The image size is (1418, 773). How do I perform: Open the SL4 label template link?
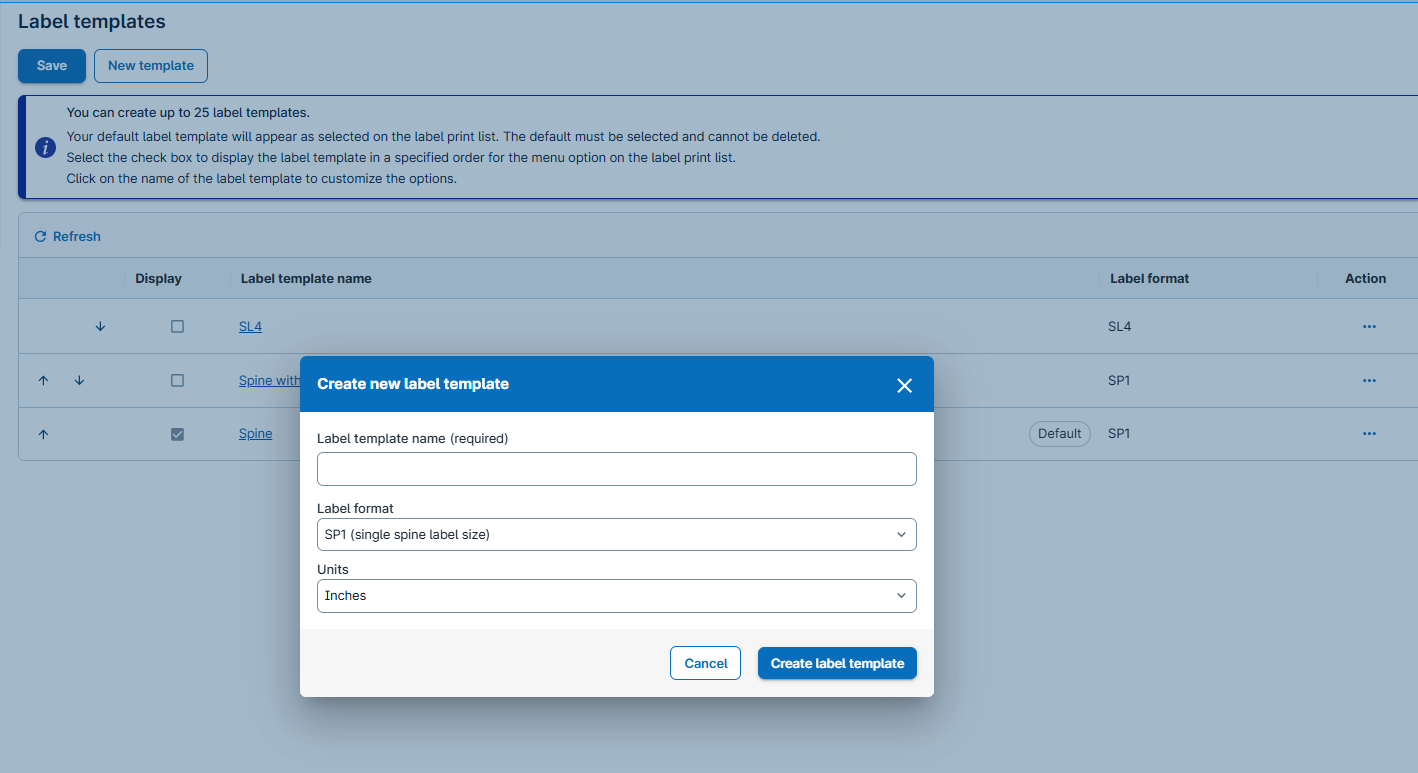pyautogui.click(x=250, y=326)
